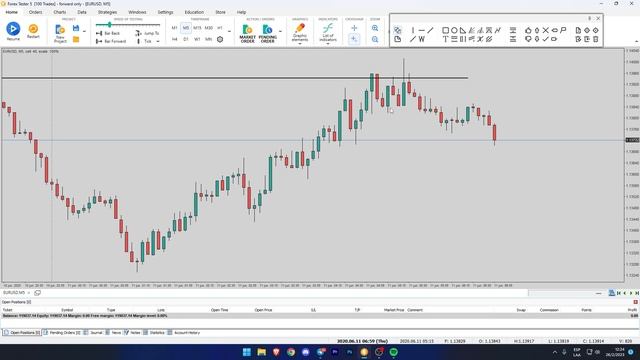The height and width of the screenshot is (360, 640).
Task: Click the Restart testing button
Action: tap(33, 31)
